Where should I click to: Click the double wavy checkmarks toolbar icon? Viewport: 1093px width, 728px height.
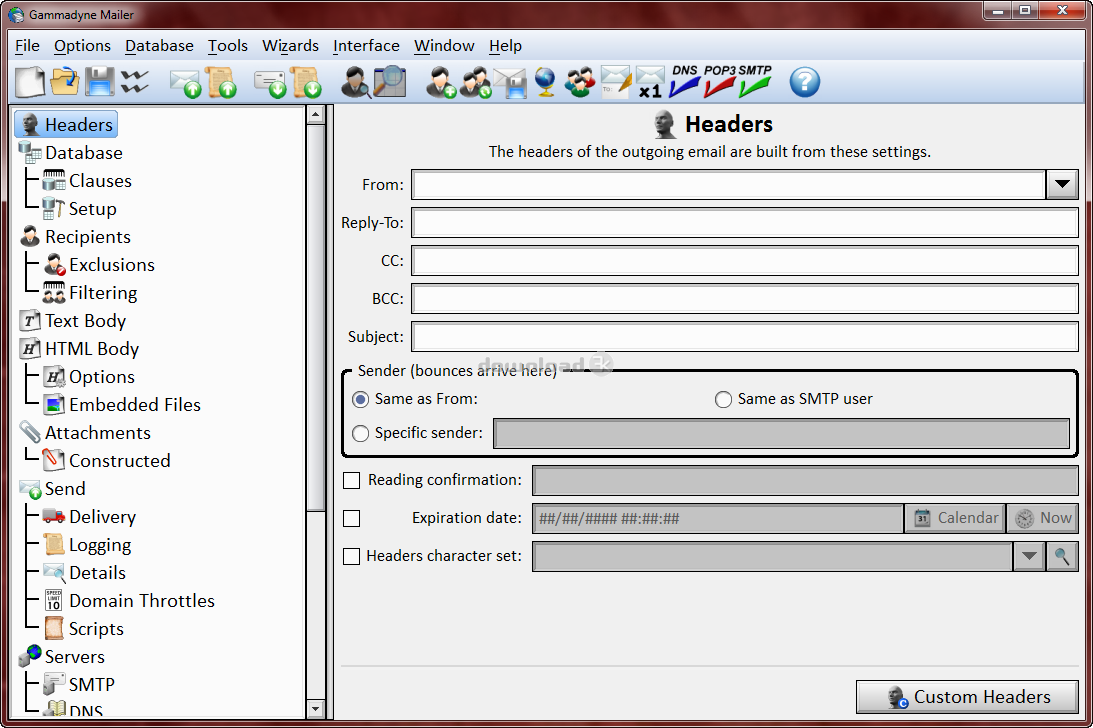(135, 82)
